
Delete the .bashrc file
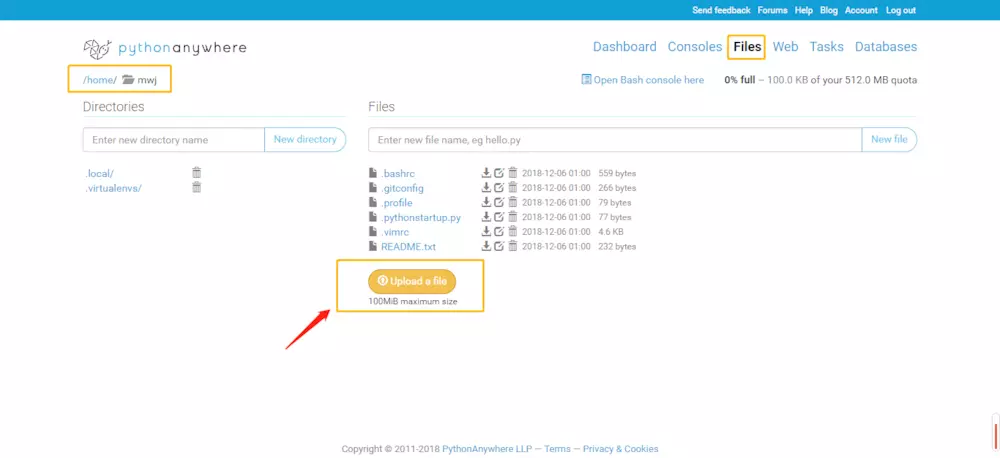pyautogui.click(x=513, y=172)
